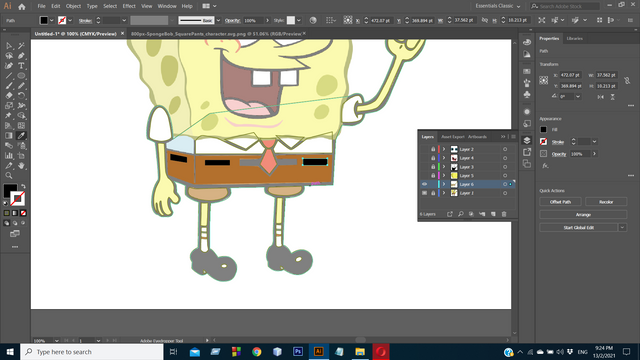Viewport: 640px width, 360px height.
Task: Click Stroke swatch in Appearance section
Action: (543, 142)
